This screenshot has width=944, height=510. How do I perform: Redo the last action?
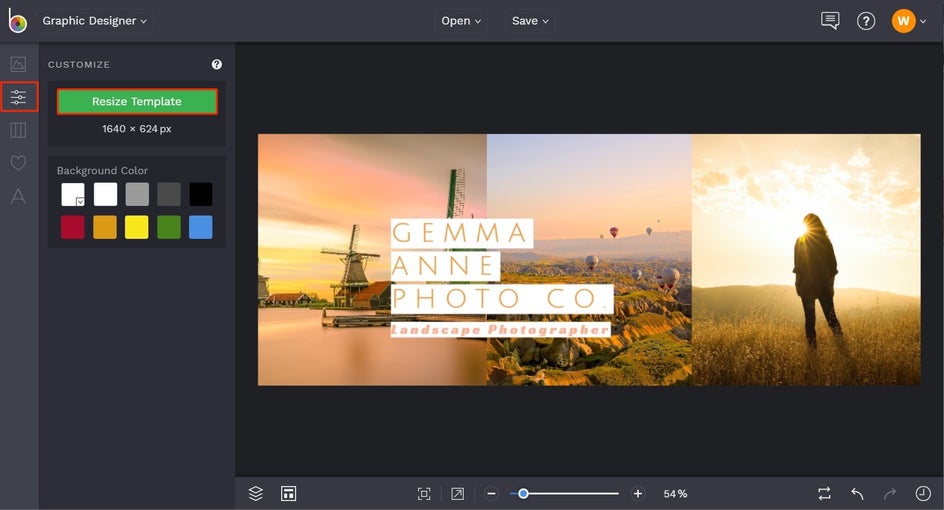pyautogui.click(x=890, y=494)
